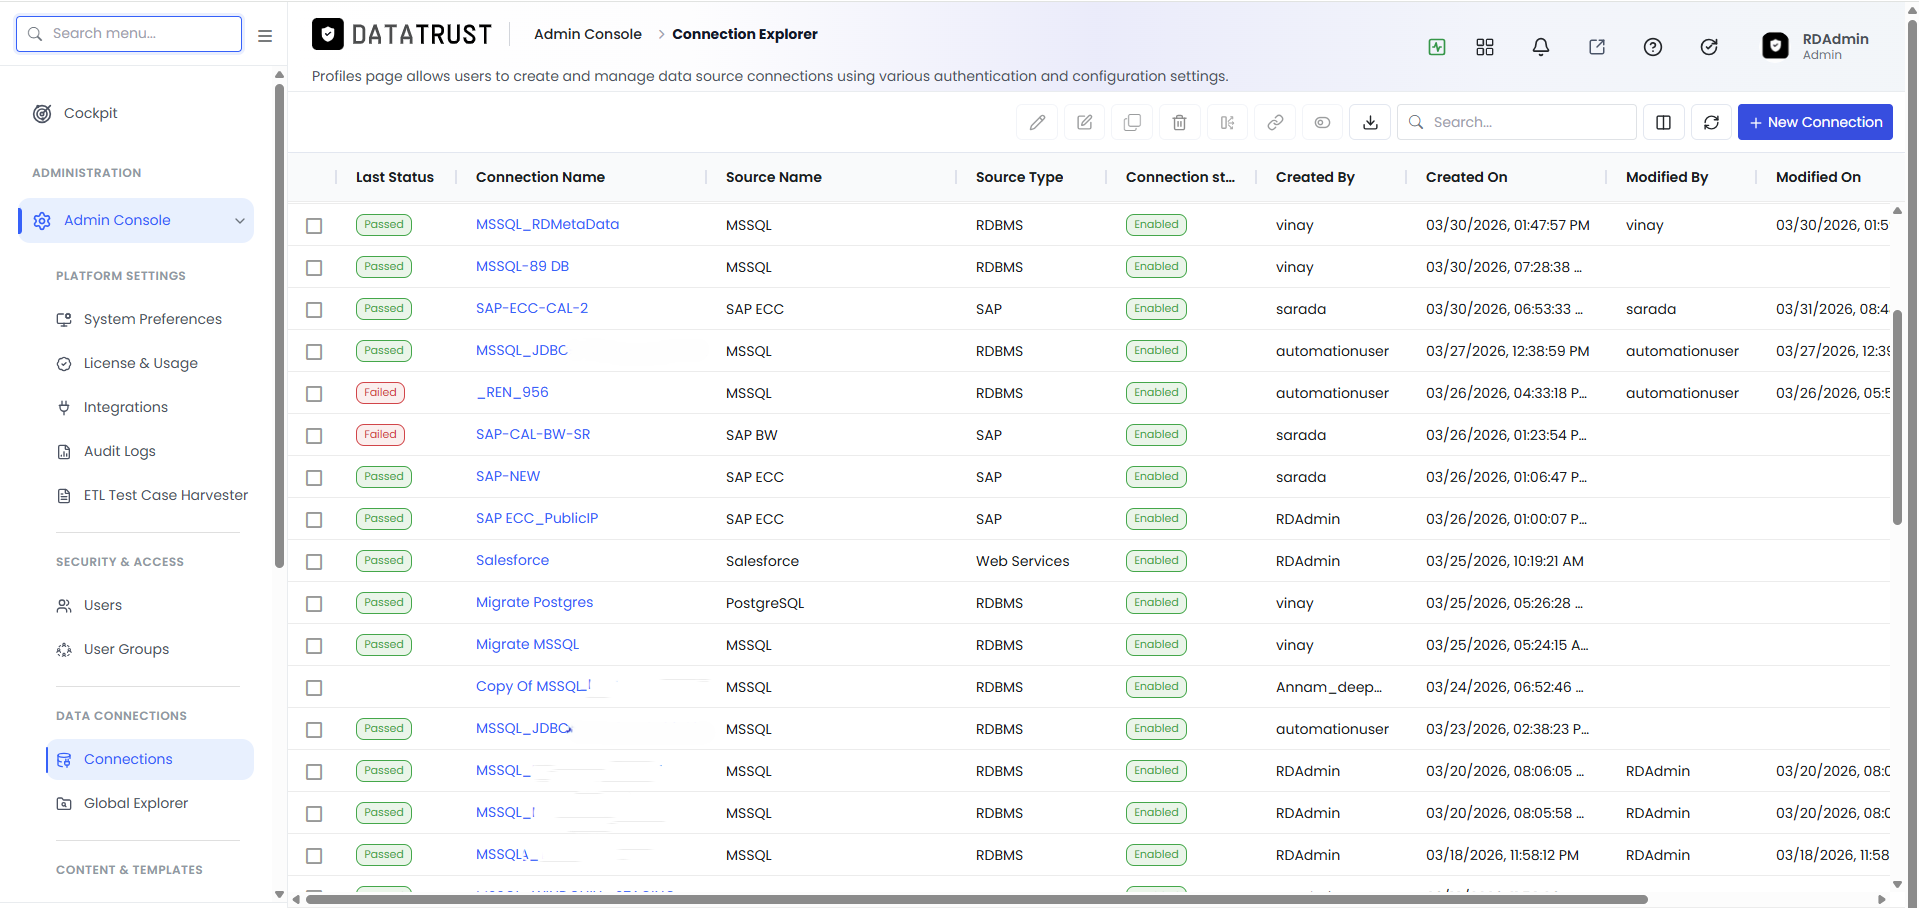Click the enable/disable toggle toolbar icon
Image resolution: width=1919 pixels, height=908 pixels.
pos(1322,122)
